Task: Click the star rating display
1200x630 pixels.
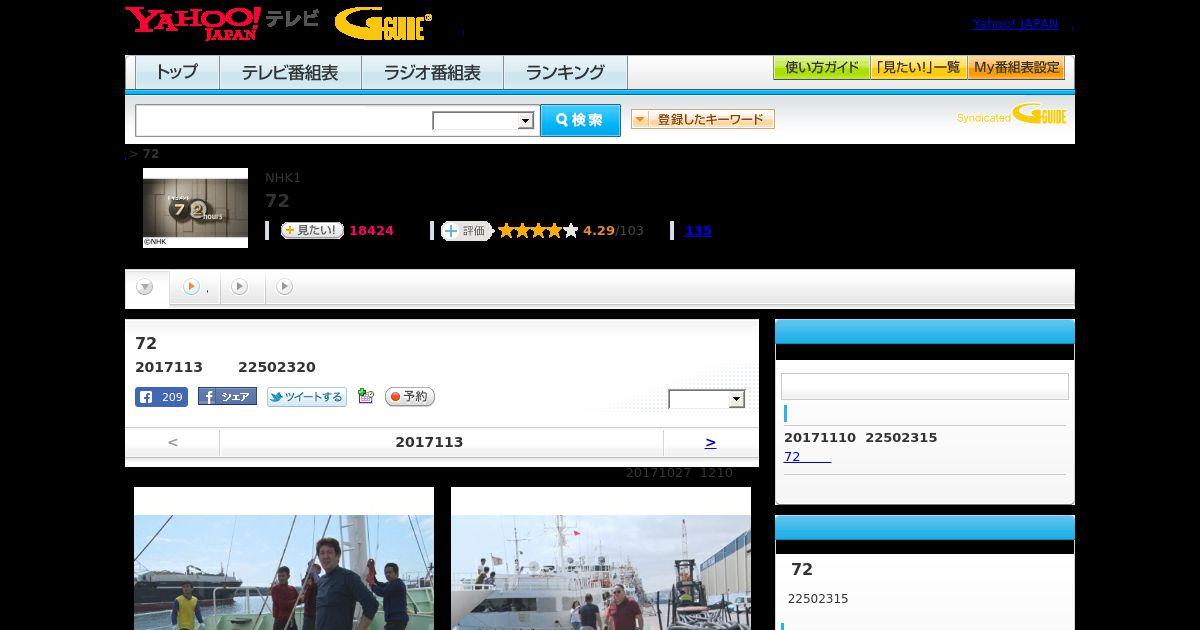Action: point(538,231)
